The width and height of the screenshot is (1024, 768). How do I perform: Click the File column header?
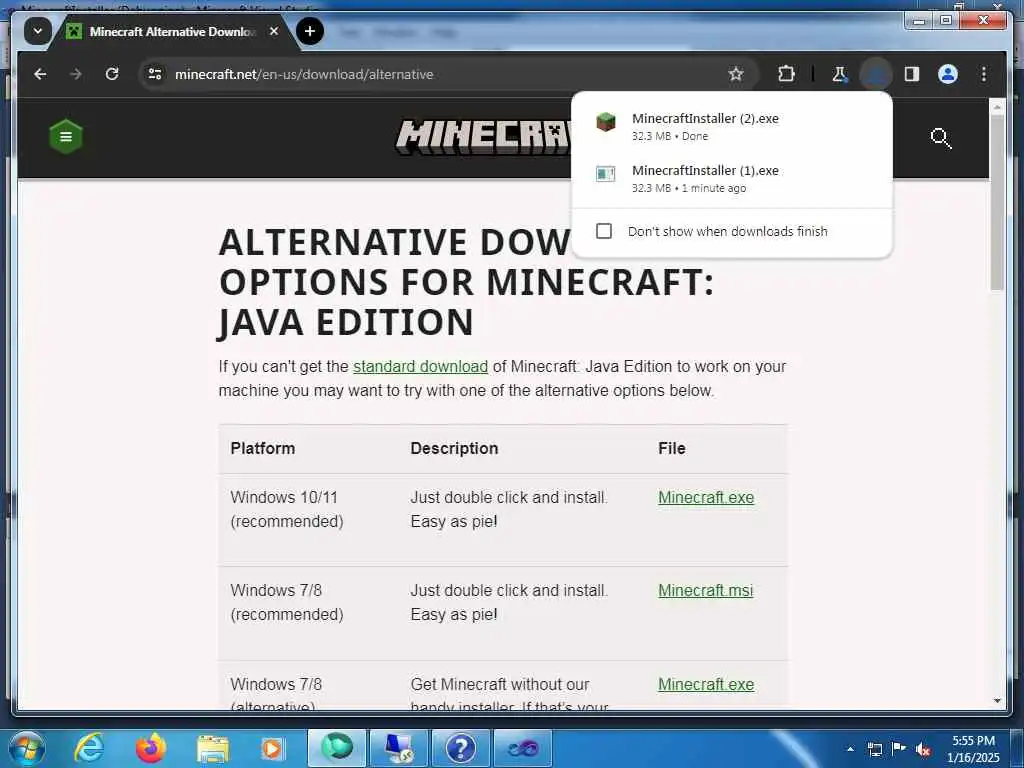coord(671,449)
